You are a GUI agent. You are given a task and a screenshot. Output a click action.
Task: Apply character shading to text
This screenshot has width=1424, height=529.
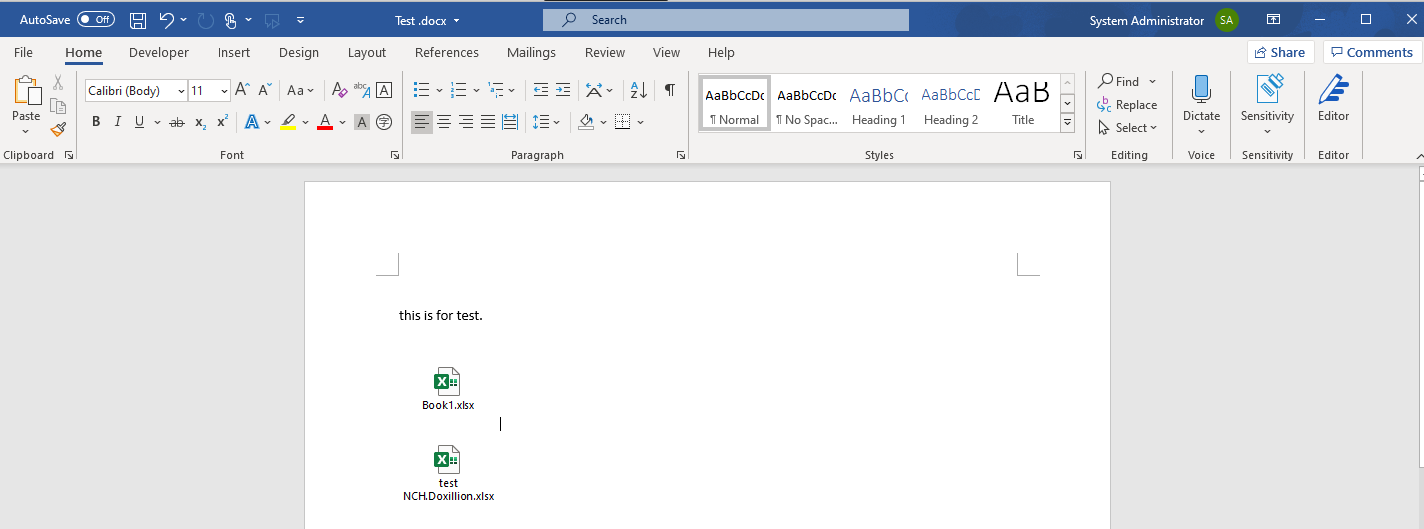(x=362, y=122)
